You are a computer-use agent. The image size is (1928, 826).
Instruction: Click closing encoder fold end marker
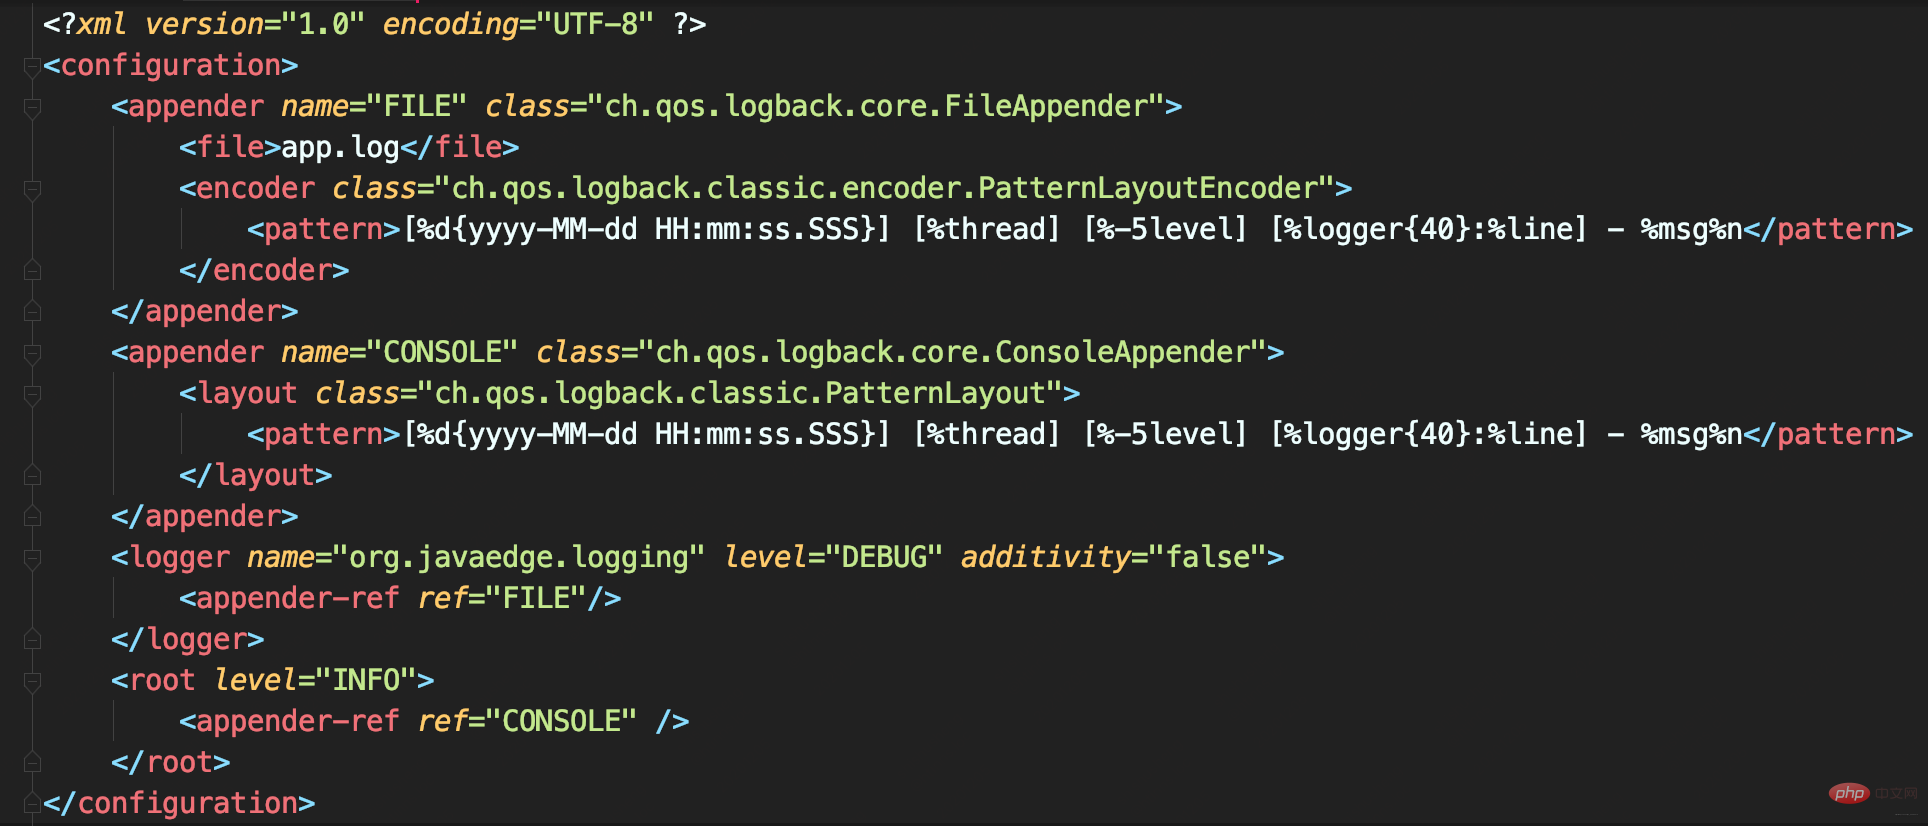pyautogui.click(x=32, y=270)
